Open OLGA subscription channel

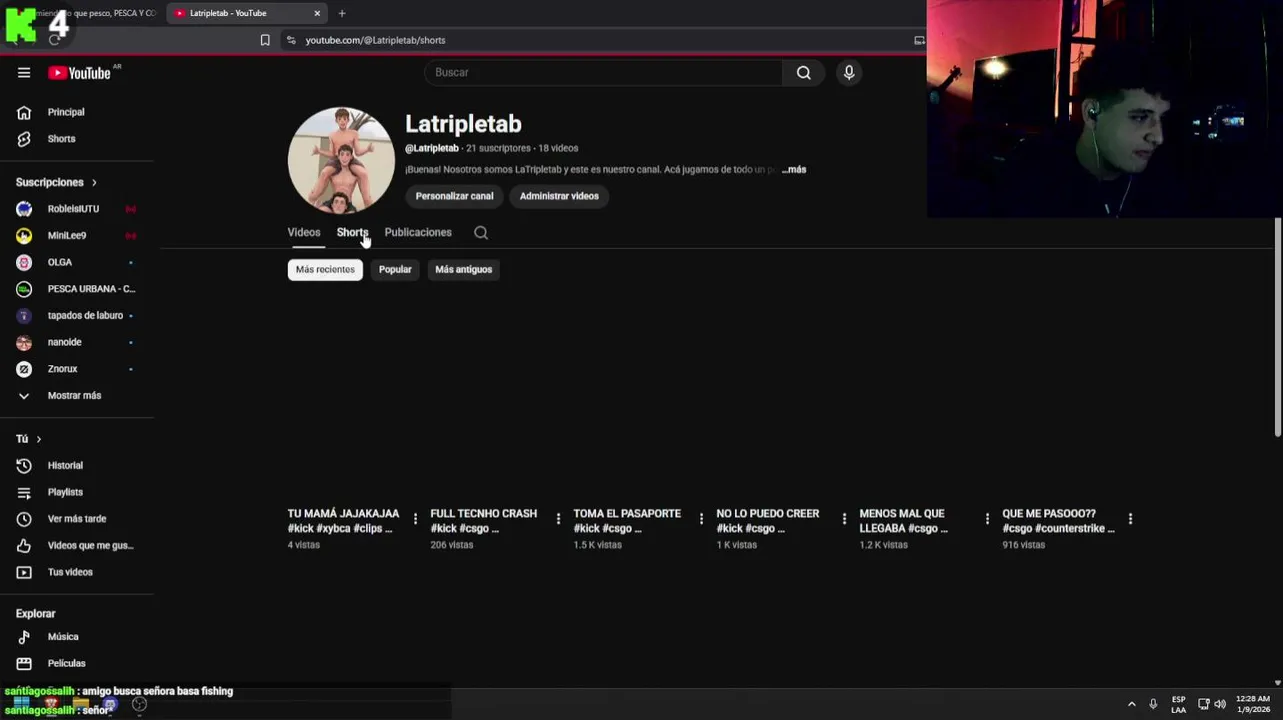(60, 262)
